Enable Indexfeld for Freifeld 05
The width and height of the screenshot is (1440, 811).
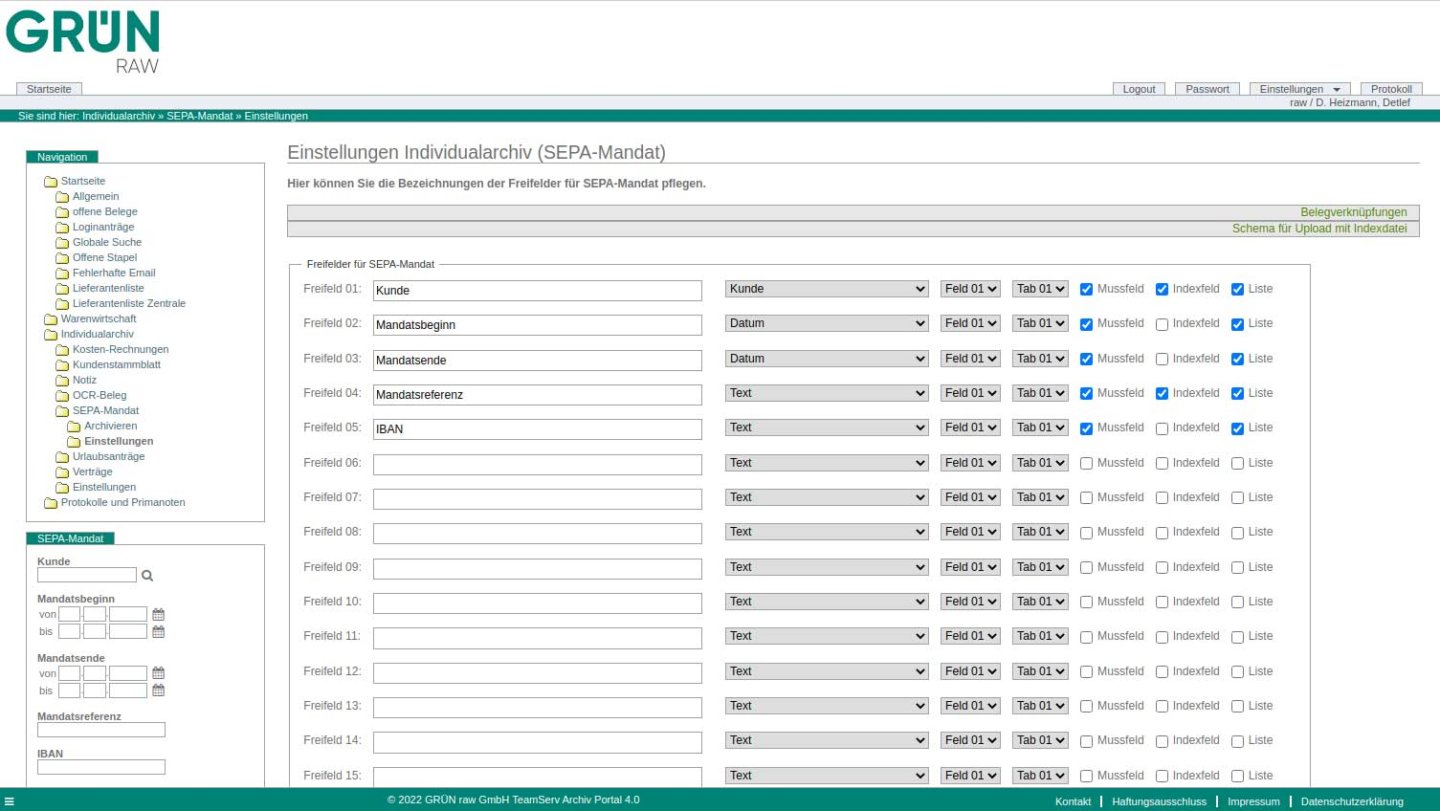click(x=1162, y=428)
